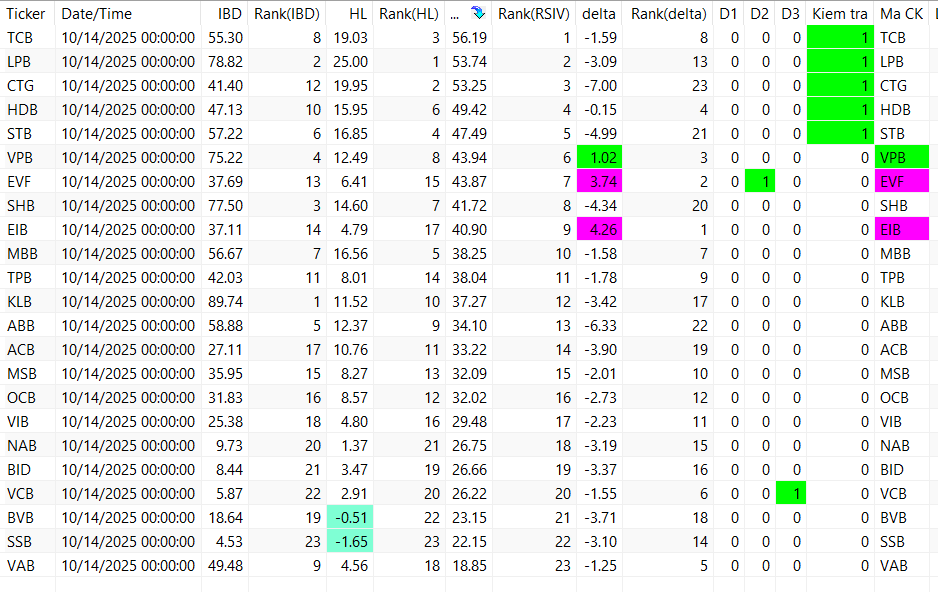The height and width of the screenshot is (592, 938).
Task: Click the IBD value 58.88 in ABB row
Action: coord(226,325)
